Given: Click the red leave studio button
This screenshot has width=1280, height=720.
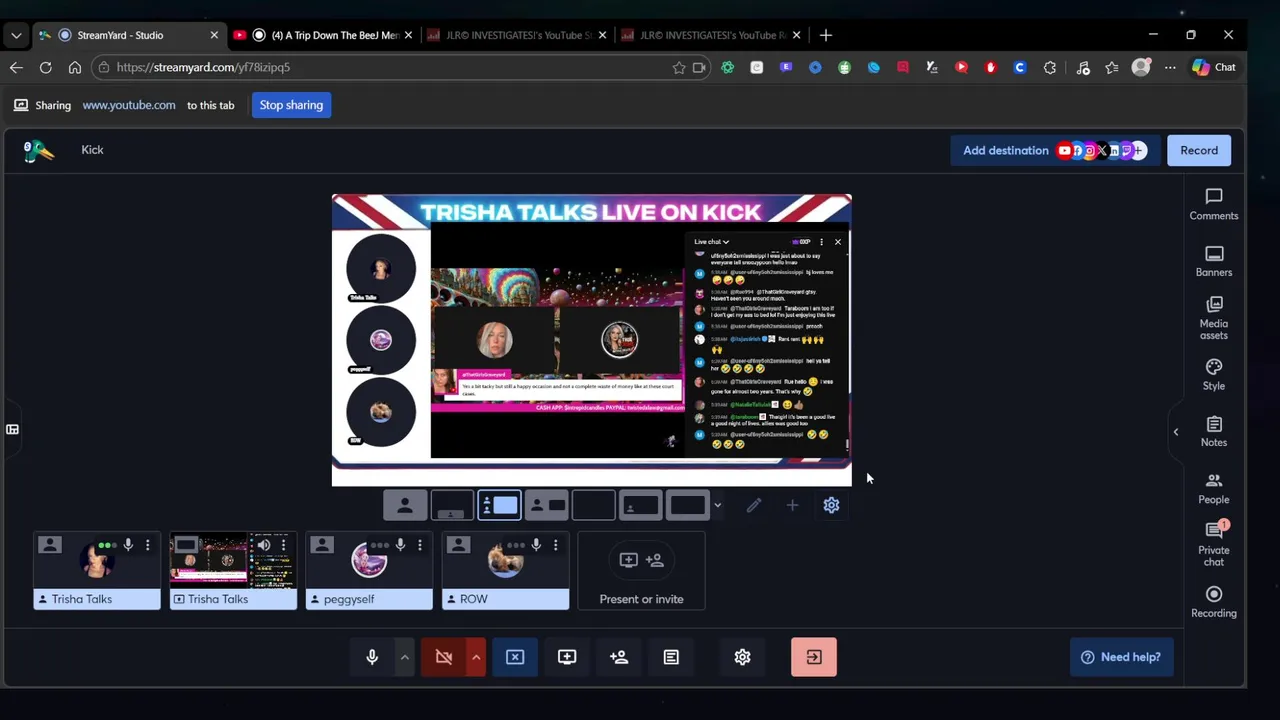Looking at the screenshot, I should pos(814,657).
